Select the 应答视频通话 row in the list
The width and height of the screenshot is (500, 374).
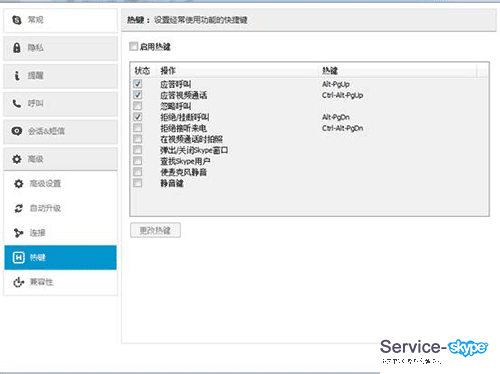[309, 95]
